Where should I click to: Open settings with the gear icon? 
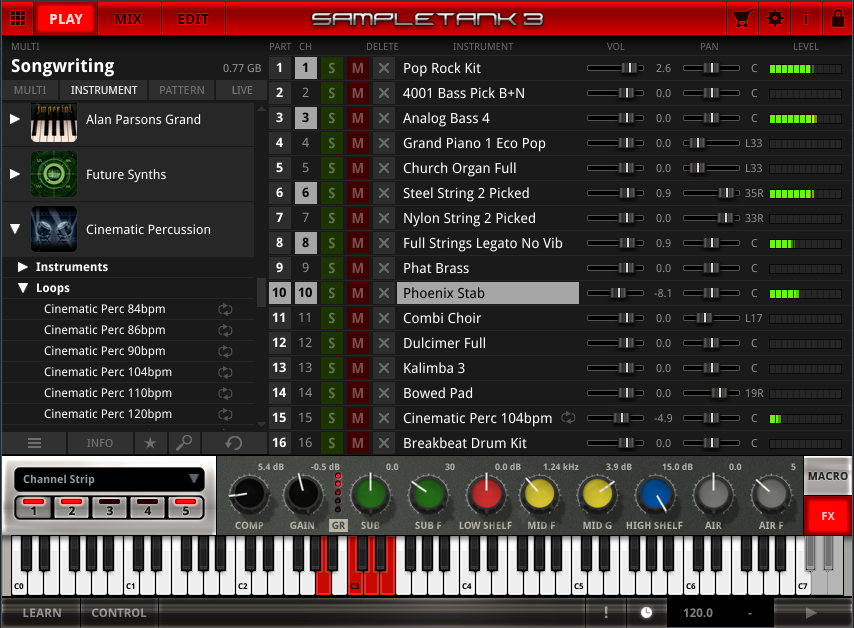click(774, 19)
